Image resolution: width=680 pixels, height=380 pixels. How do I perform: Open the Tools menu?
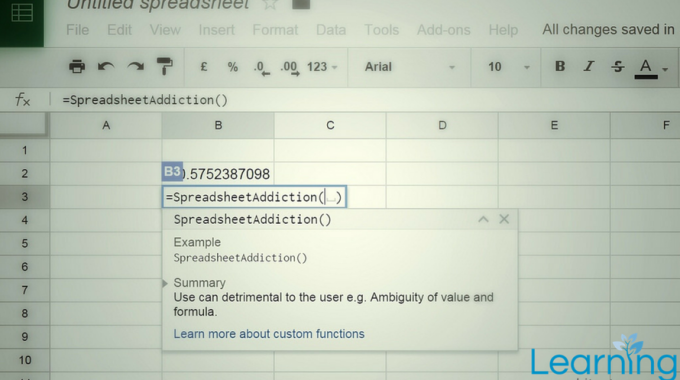[381, 30]
